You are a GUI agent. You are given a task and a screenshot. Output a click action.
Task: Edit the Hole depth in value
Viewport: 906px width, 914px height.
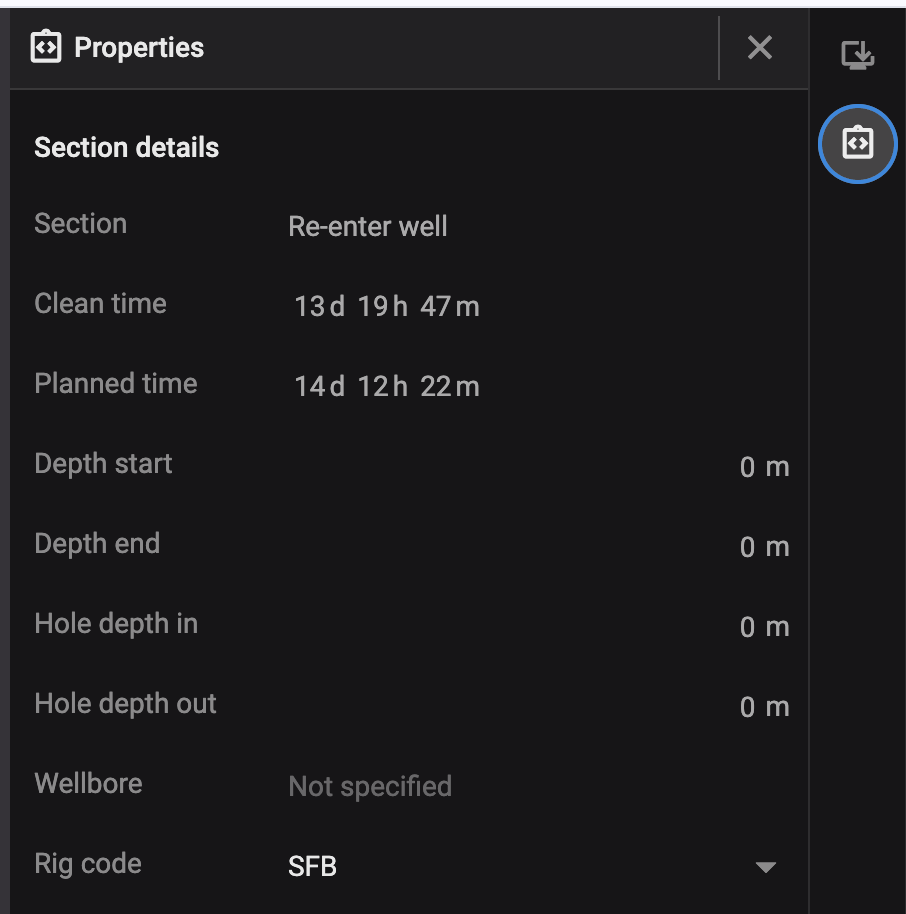(764, 626)
